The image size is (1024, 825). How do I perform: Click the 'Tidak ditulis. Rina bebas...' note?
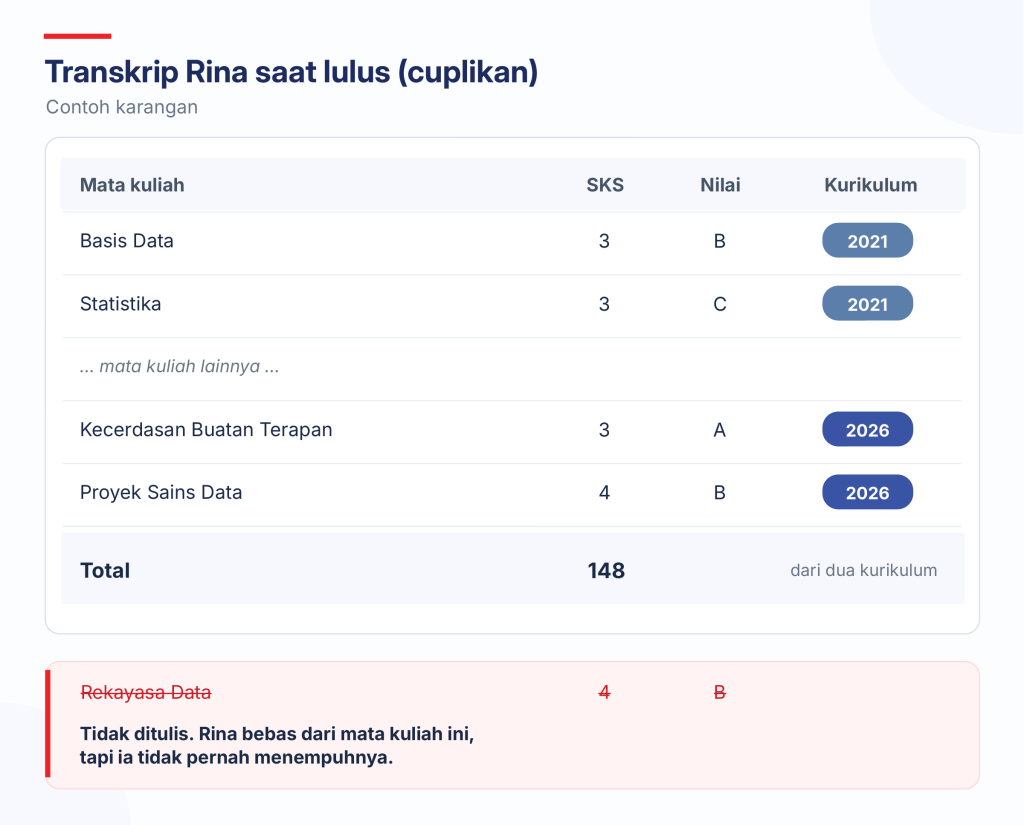coord(277,745)
